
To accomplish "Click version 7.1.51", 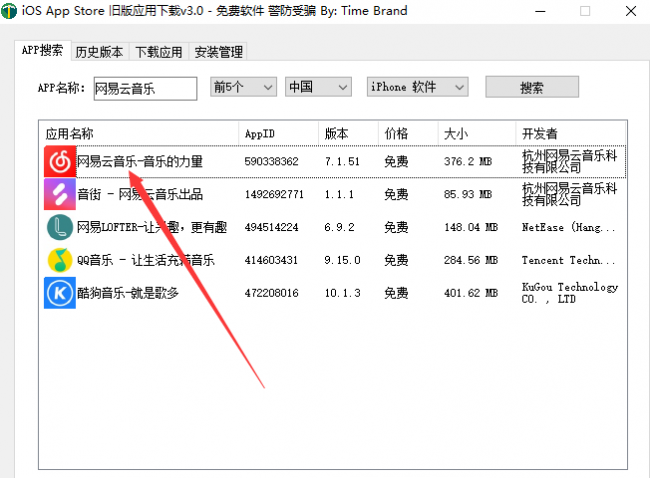I will (342, 161).
